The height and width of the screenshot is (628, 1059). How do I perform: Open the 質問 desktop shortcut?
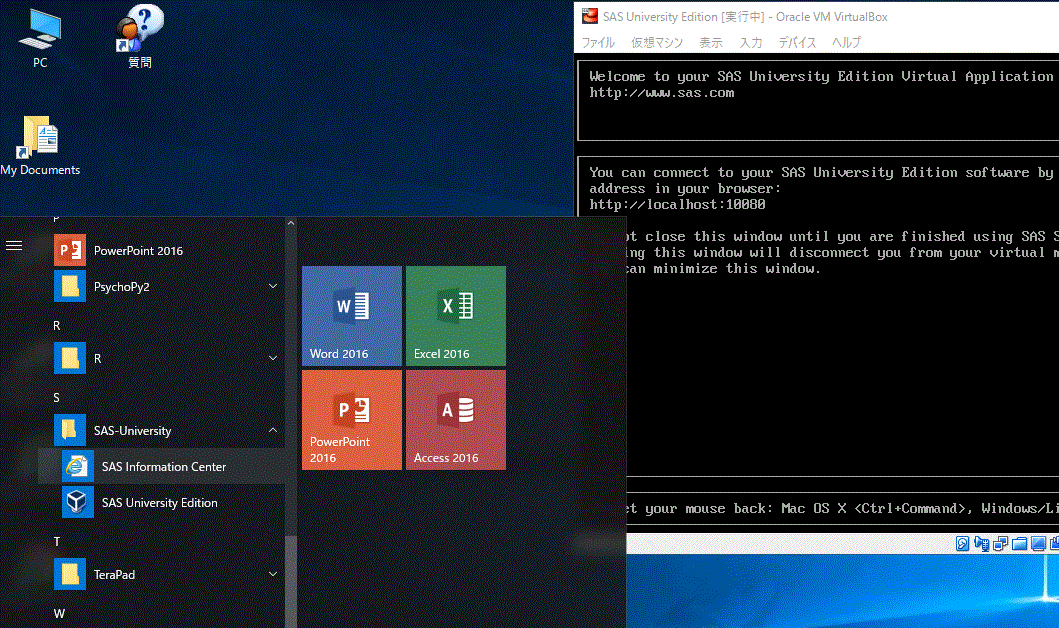coord(140,37)
